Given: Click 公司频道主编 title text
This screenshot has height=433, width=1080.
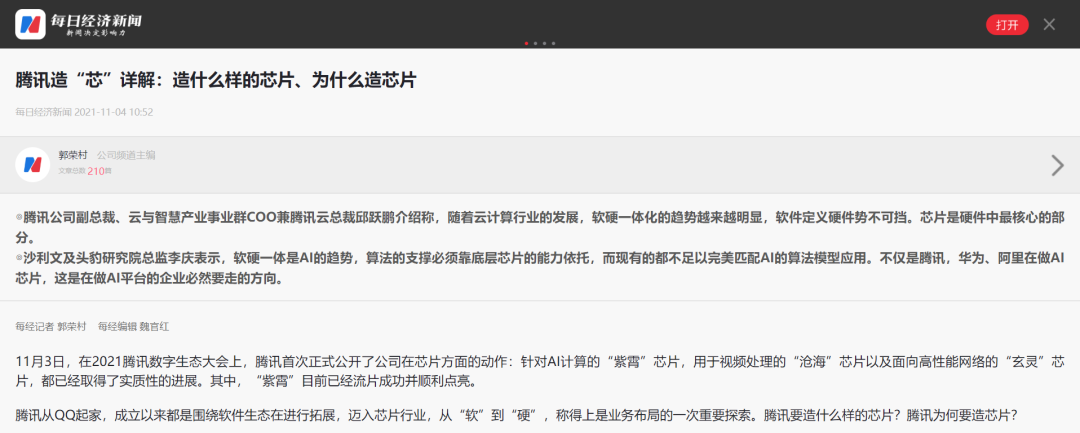Looking at the screenshot, I should pos(126,155).
